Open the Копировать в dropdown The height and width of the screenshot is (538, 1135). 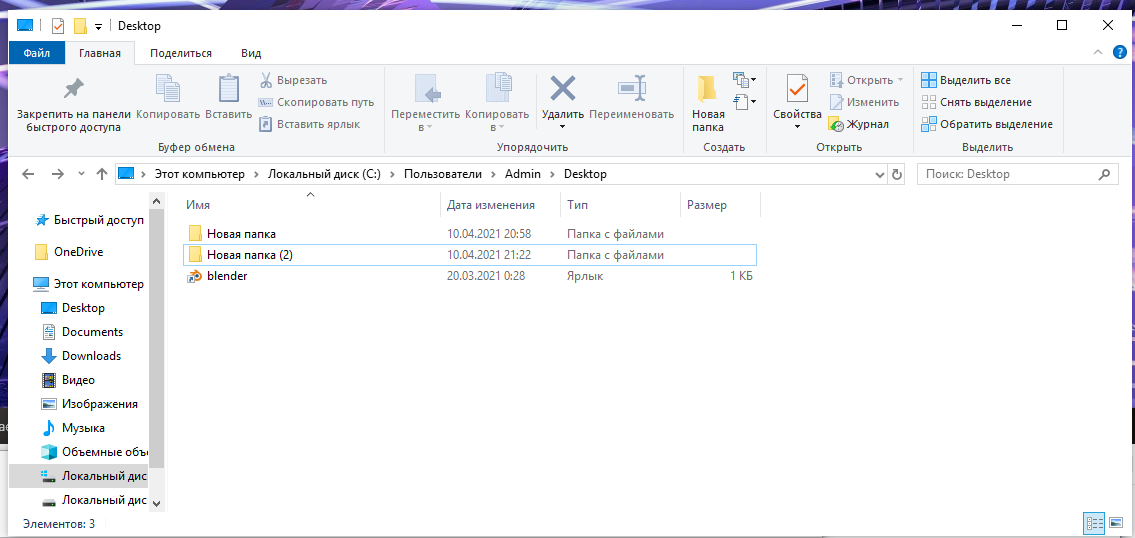coord(497,103)
